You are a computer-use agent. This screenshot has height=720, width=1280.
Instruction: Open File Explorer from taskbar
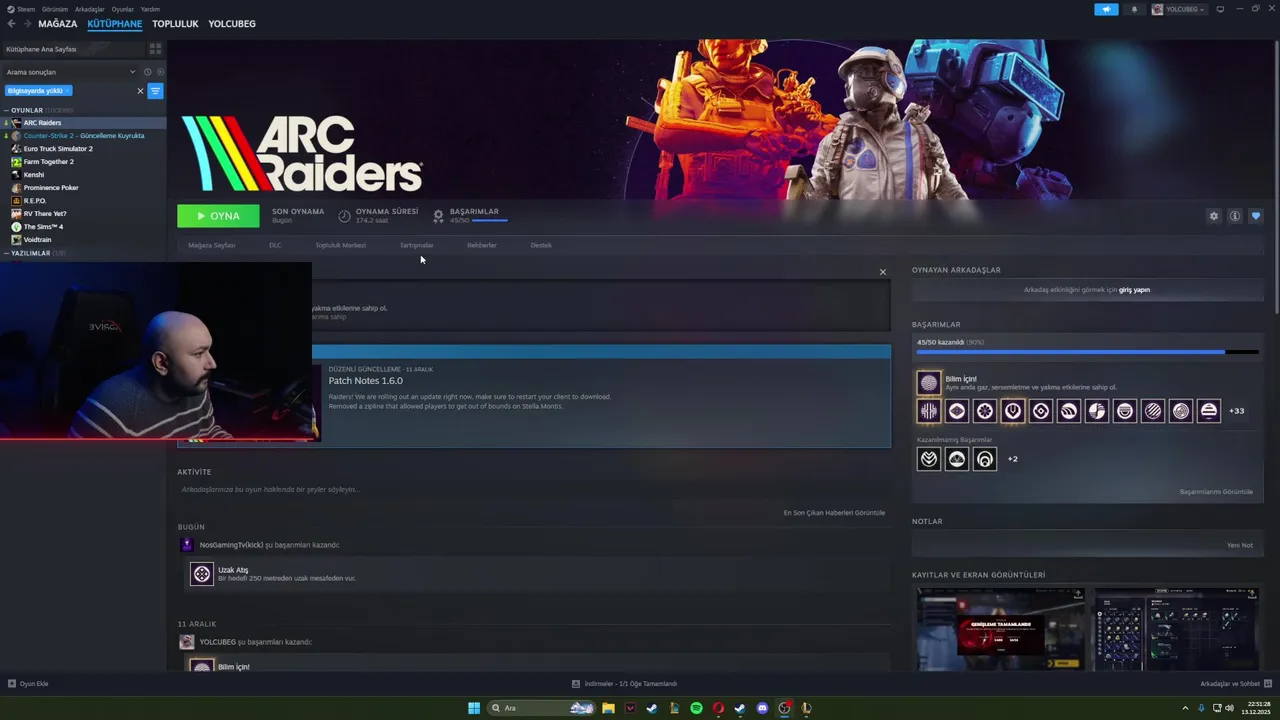click(608, 708)
